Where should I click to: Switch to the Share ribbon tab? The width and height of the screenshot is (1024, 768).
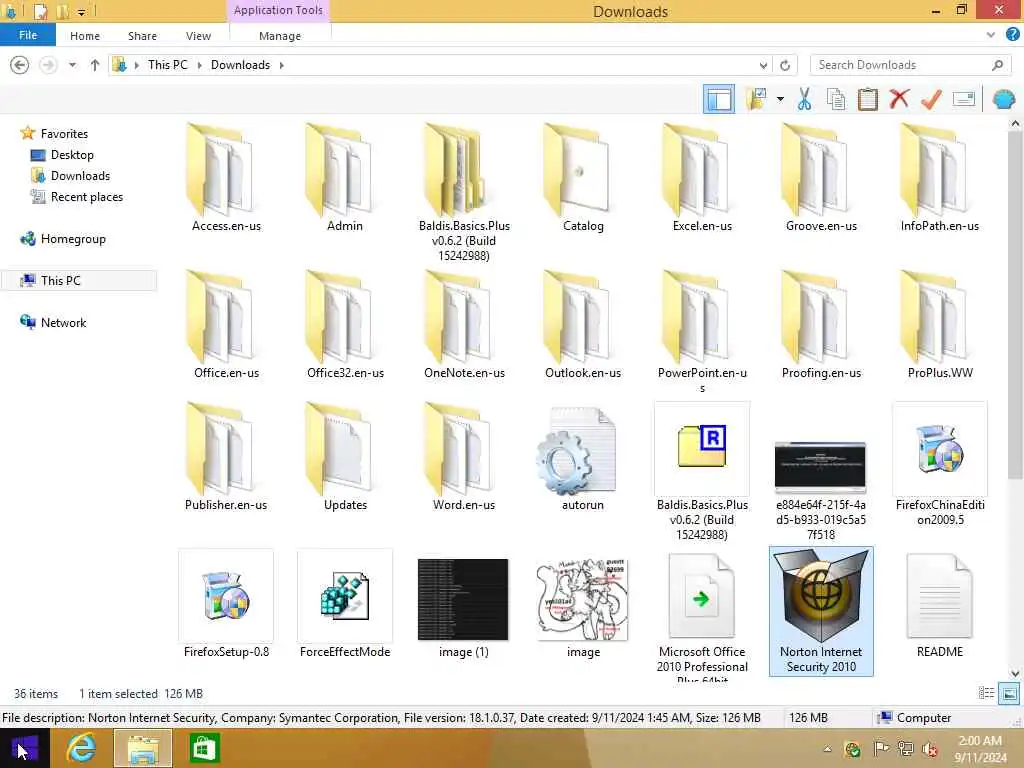[x=142, y=36]
